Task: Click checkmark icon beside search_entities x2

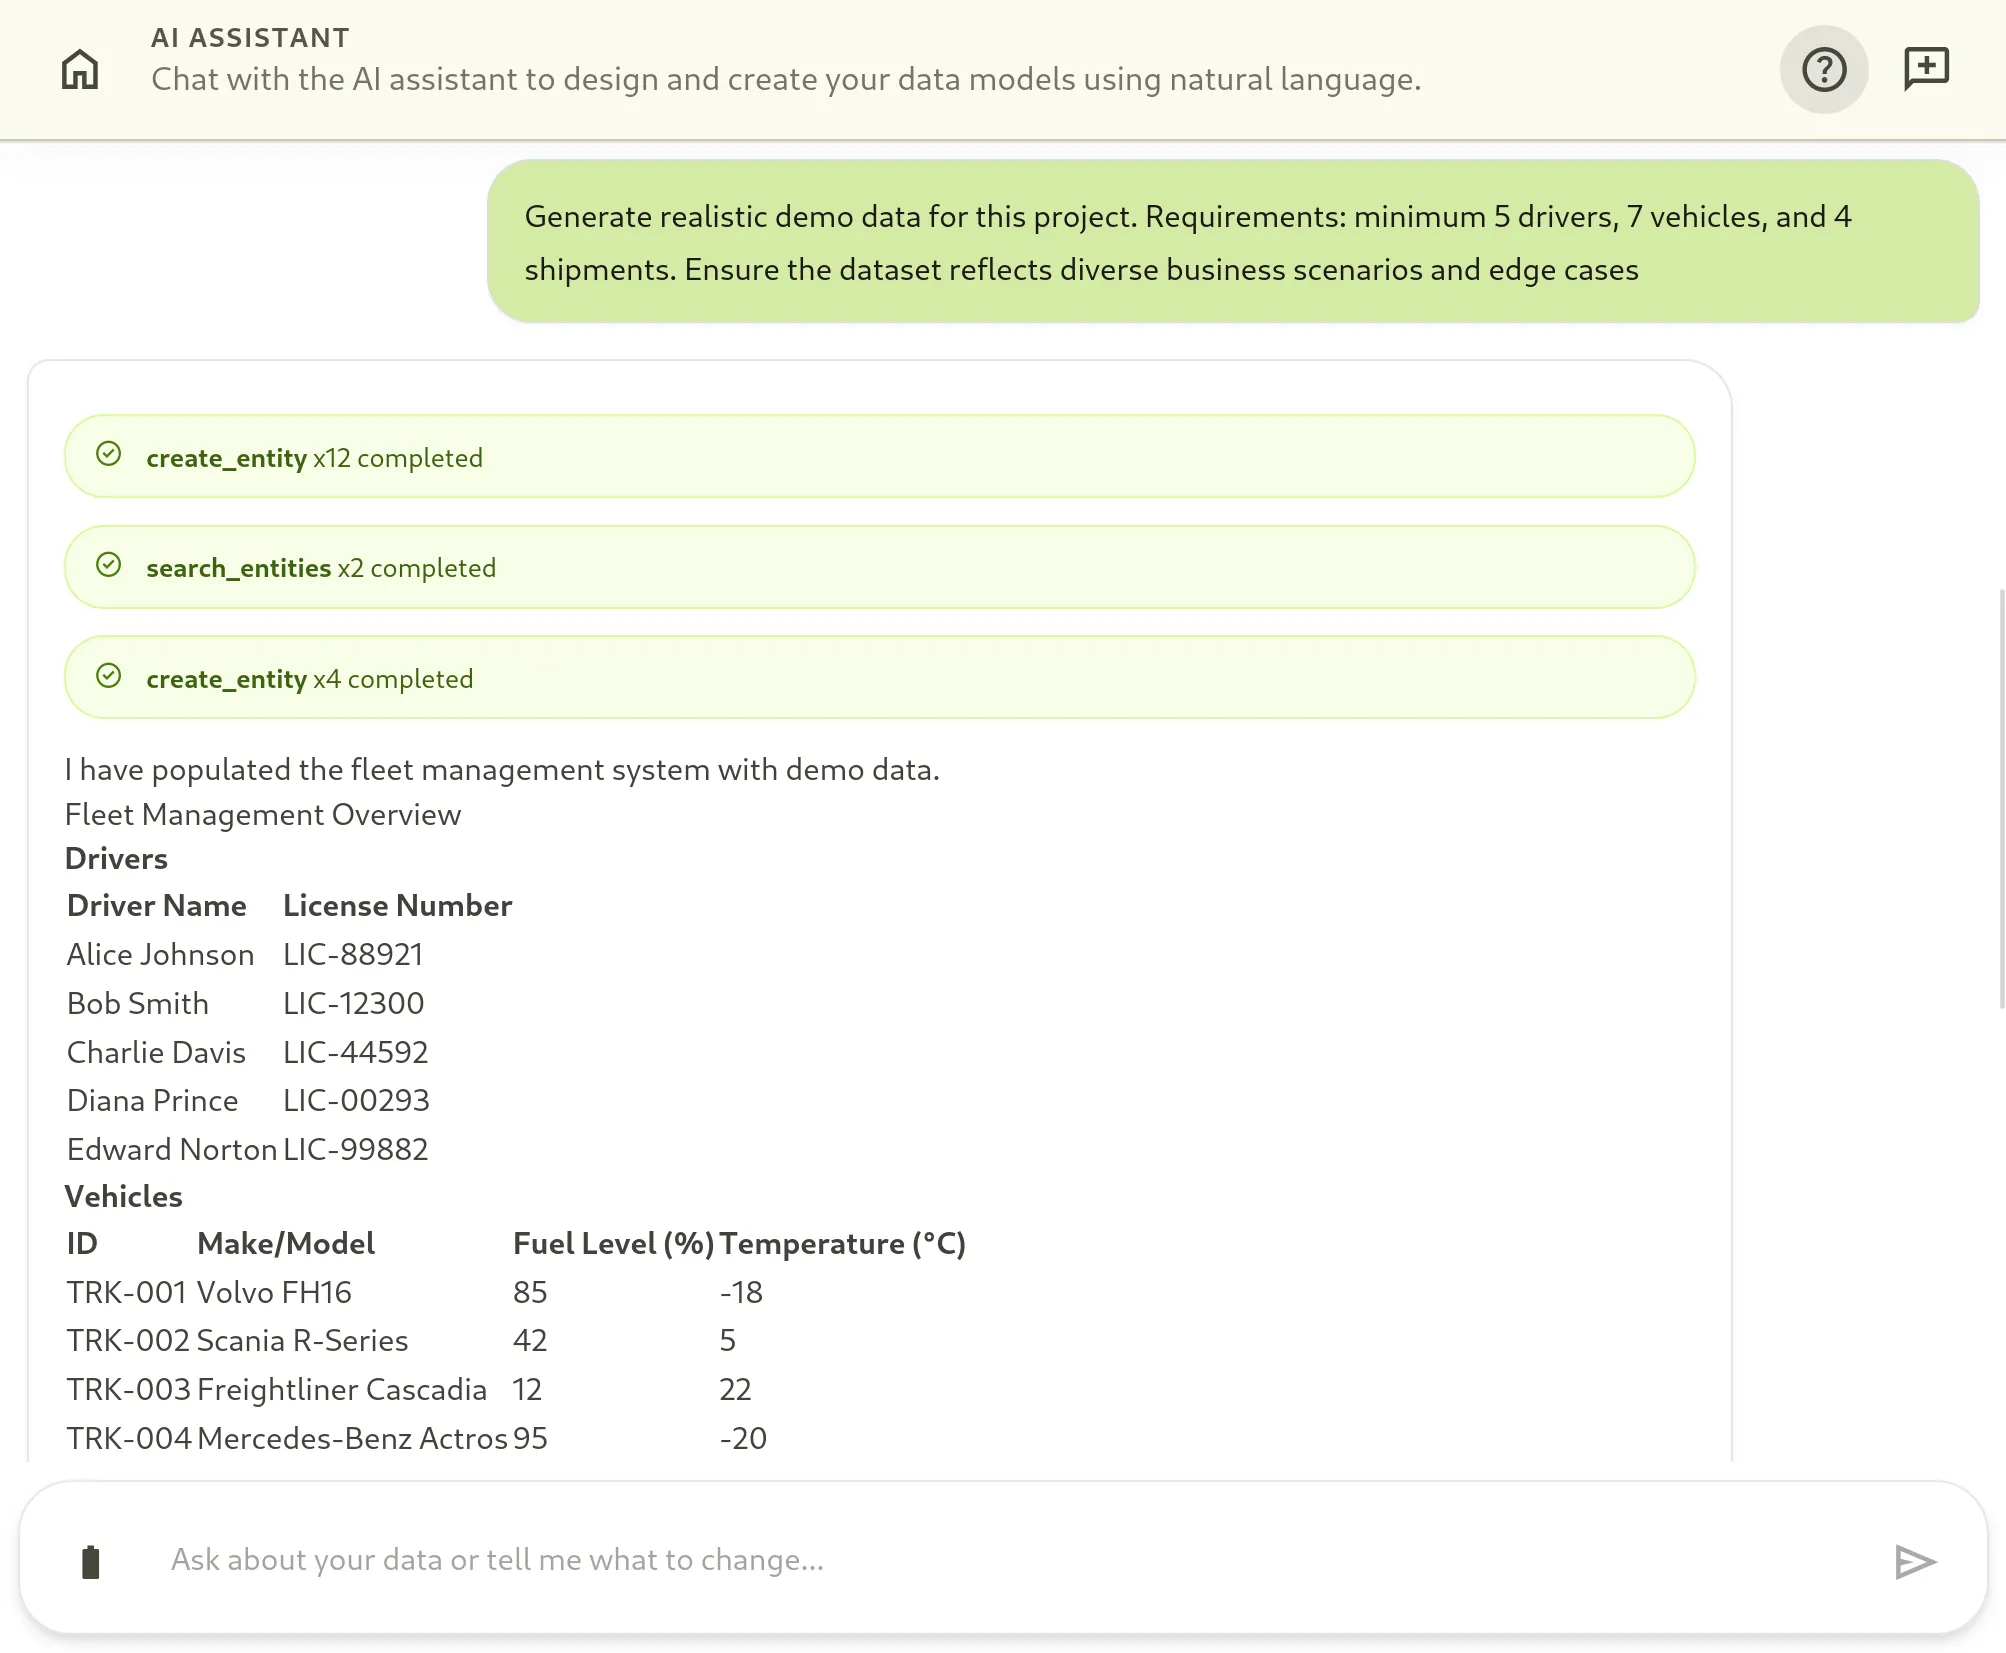Action: click(109, 565)
